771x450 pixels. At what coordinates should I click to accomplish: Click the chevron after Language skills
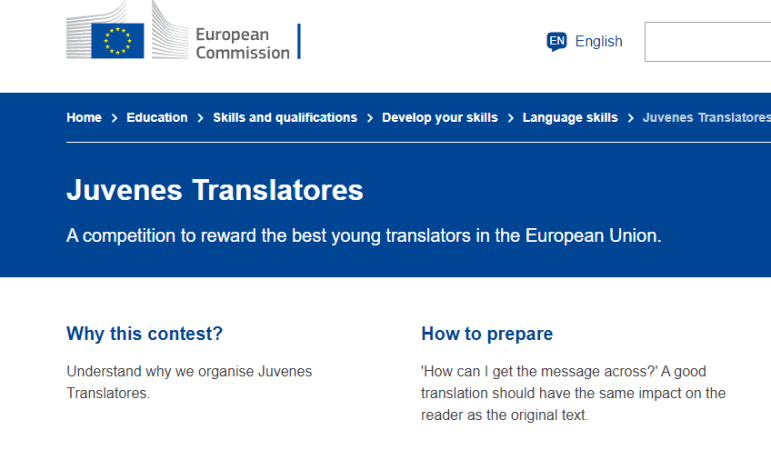coord(630,118)
